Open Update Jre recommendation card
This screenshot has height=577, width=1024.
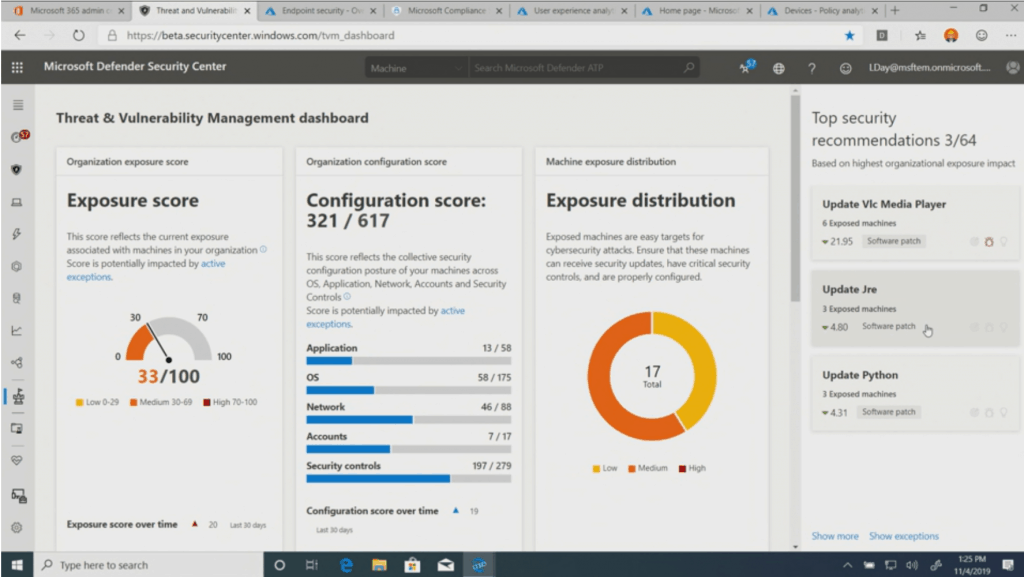[x=914, y=308]
